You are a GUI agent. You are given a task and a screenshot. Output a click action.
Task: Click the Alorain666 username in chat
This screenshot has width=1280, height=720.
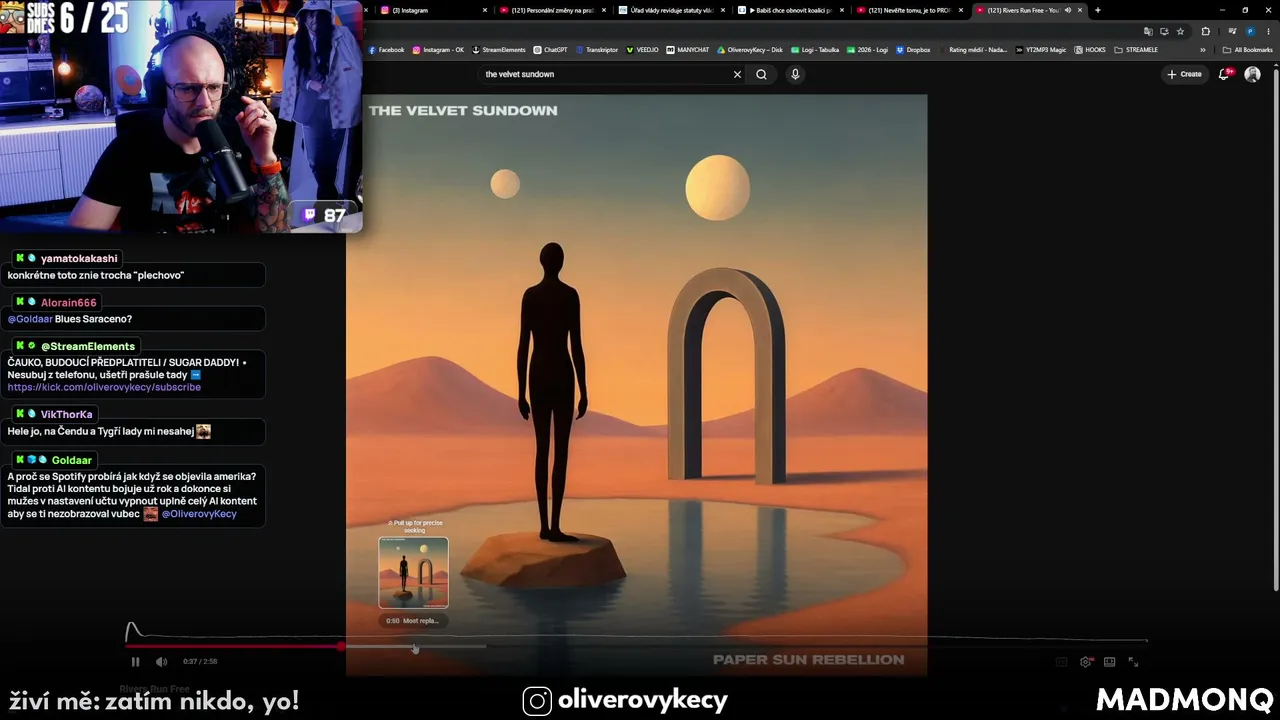click(68, 302)
